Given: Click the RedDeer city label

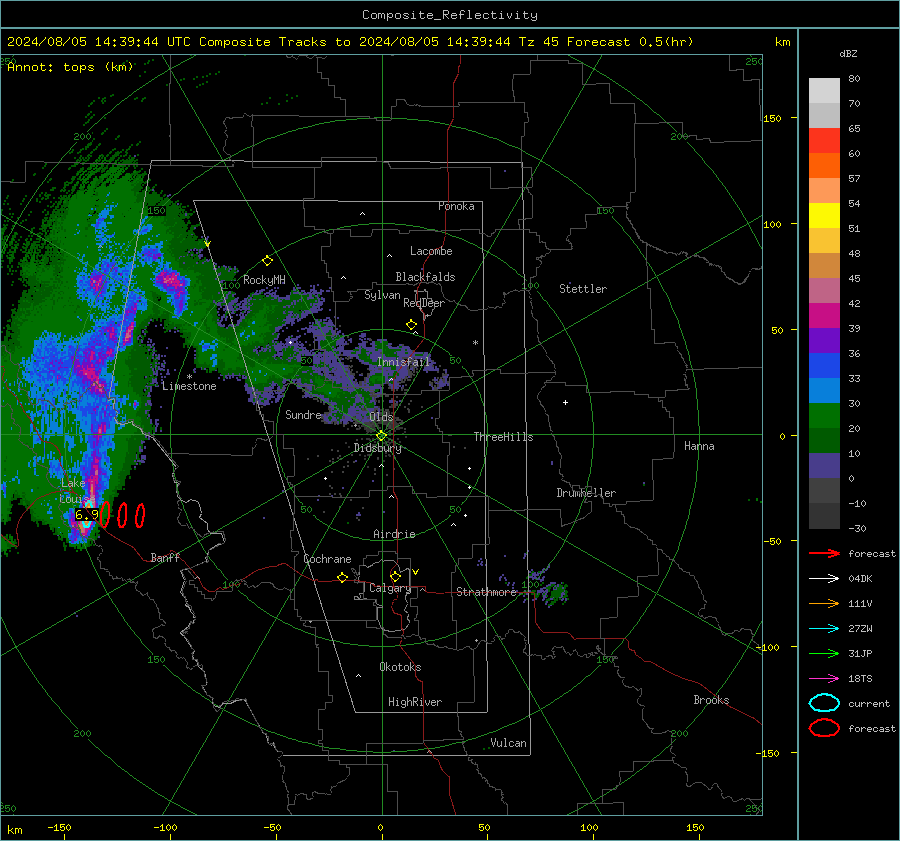Looking at the screenshot, I should click(424, 303).
